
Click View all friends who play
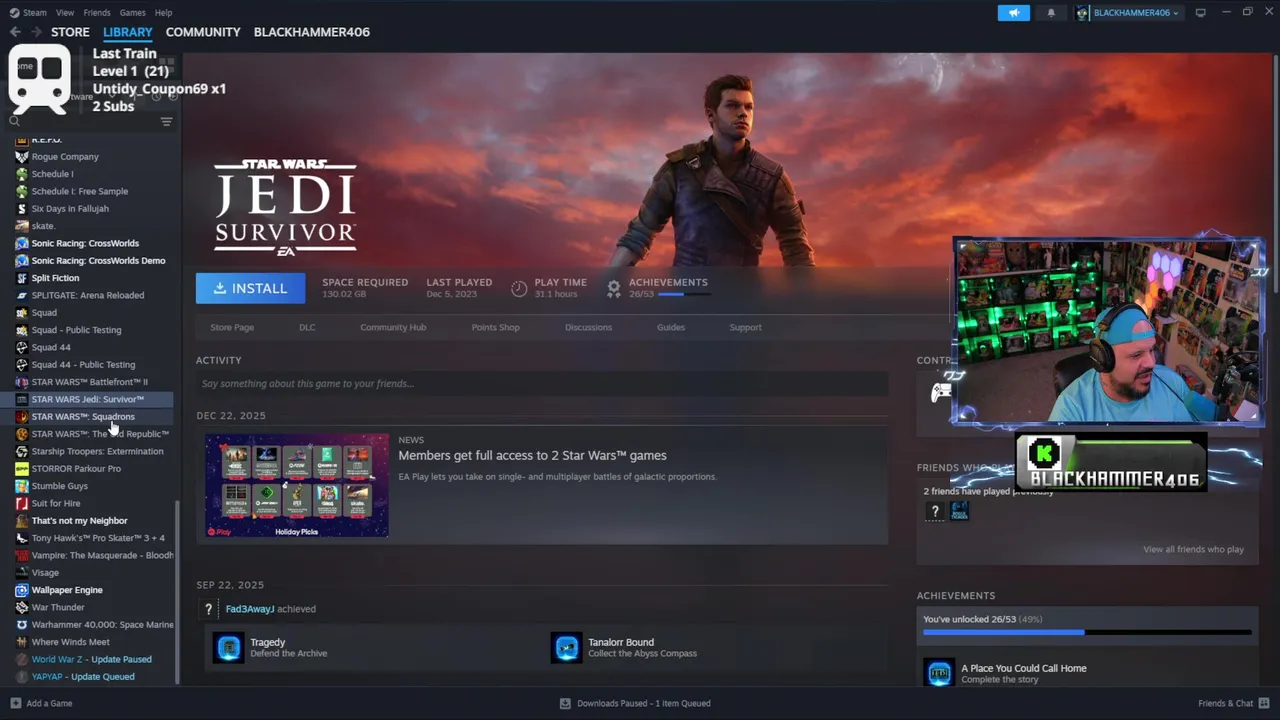1193,549
